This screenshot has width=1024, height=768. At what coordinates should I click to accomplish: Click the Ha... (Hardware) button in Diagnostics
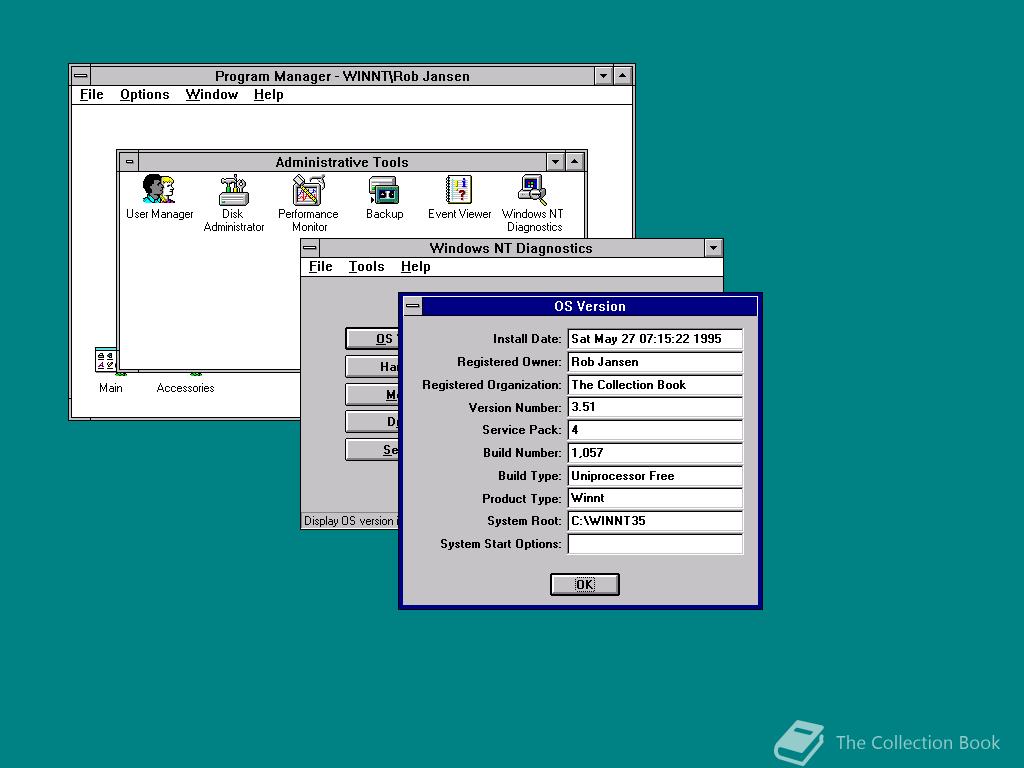point(372,366)
